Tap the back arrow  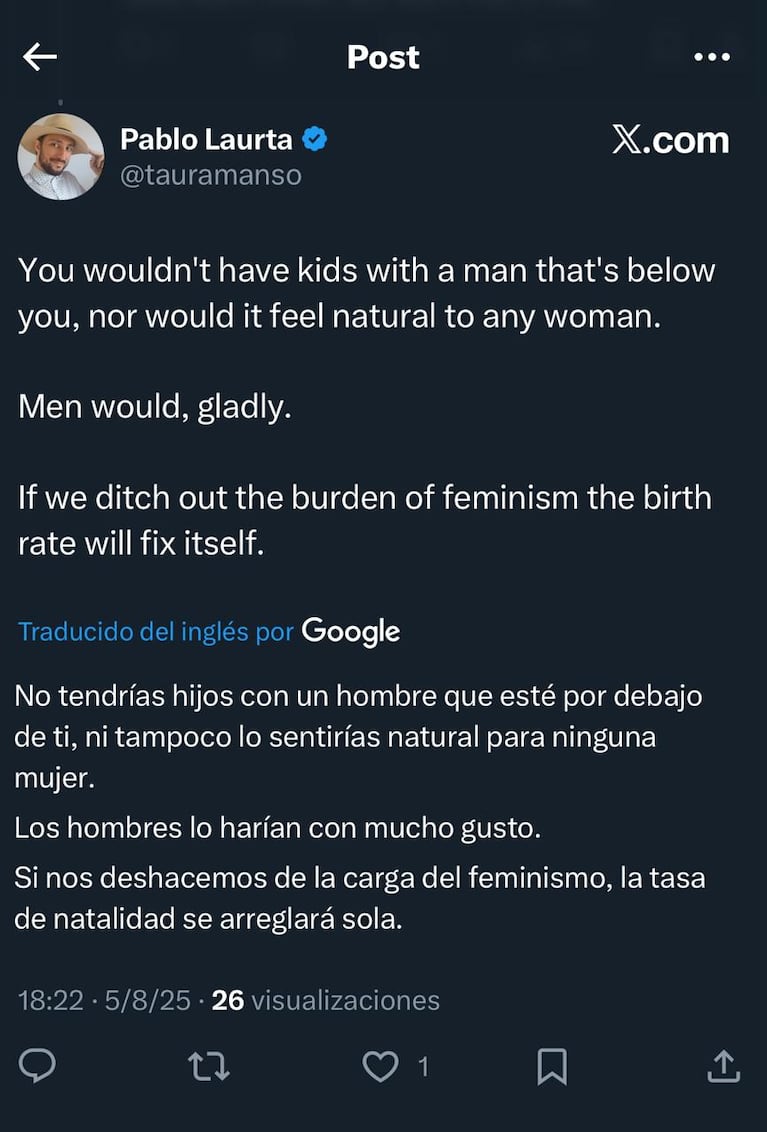[x=40, y=57]
